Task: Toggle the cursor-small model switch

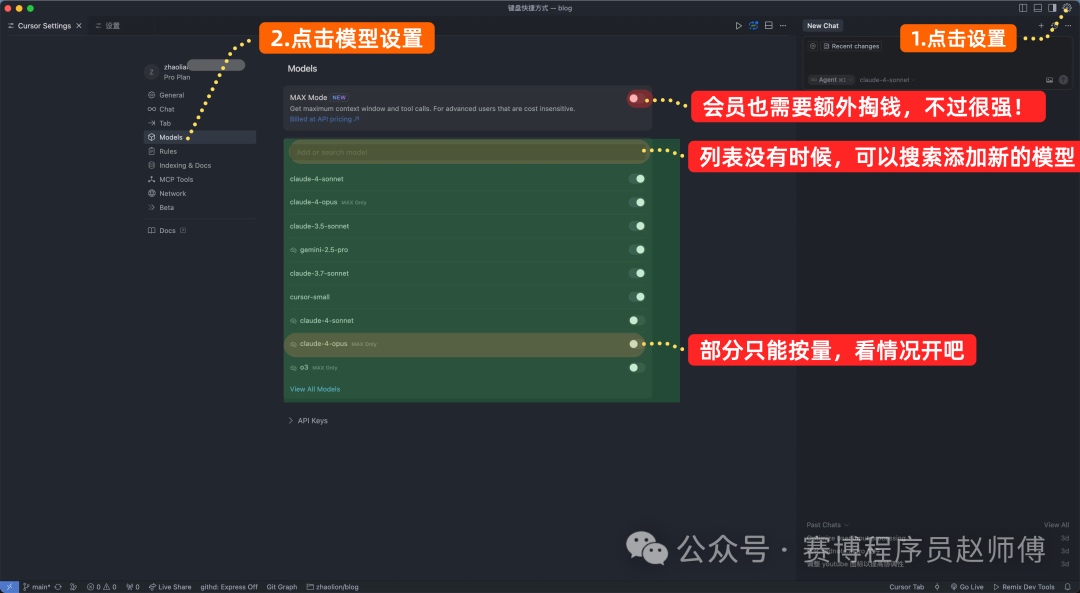Action: (636, 297)
